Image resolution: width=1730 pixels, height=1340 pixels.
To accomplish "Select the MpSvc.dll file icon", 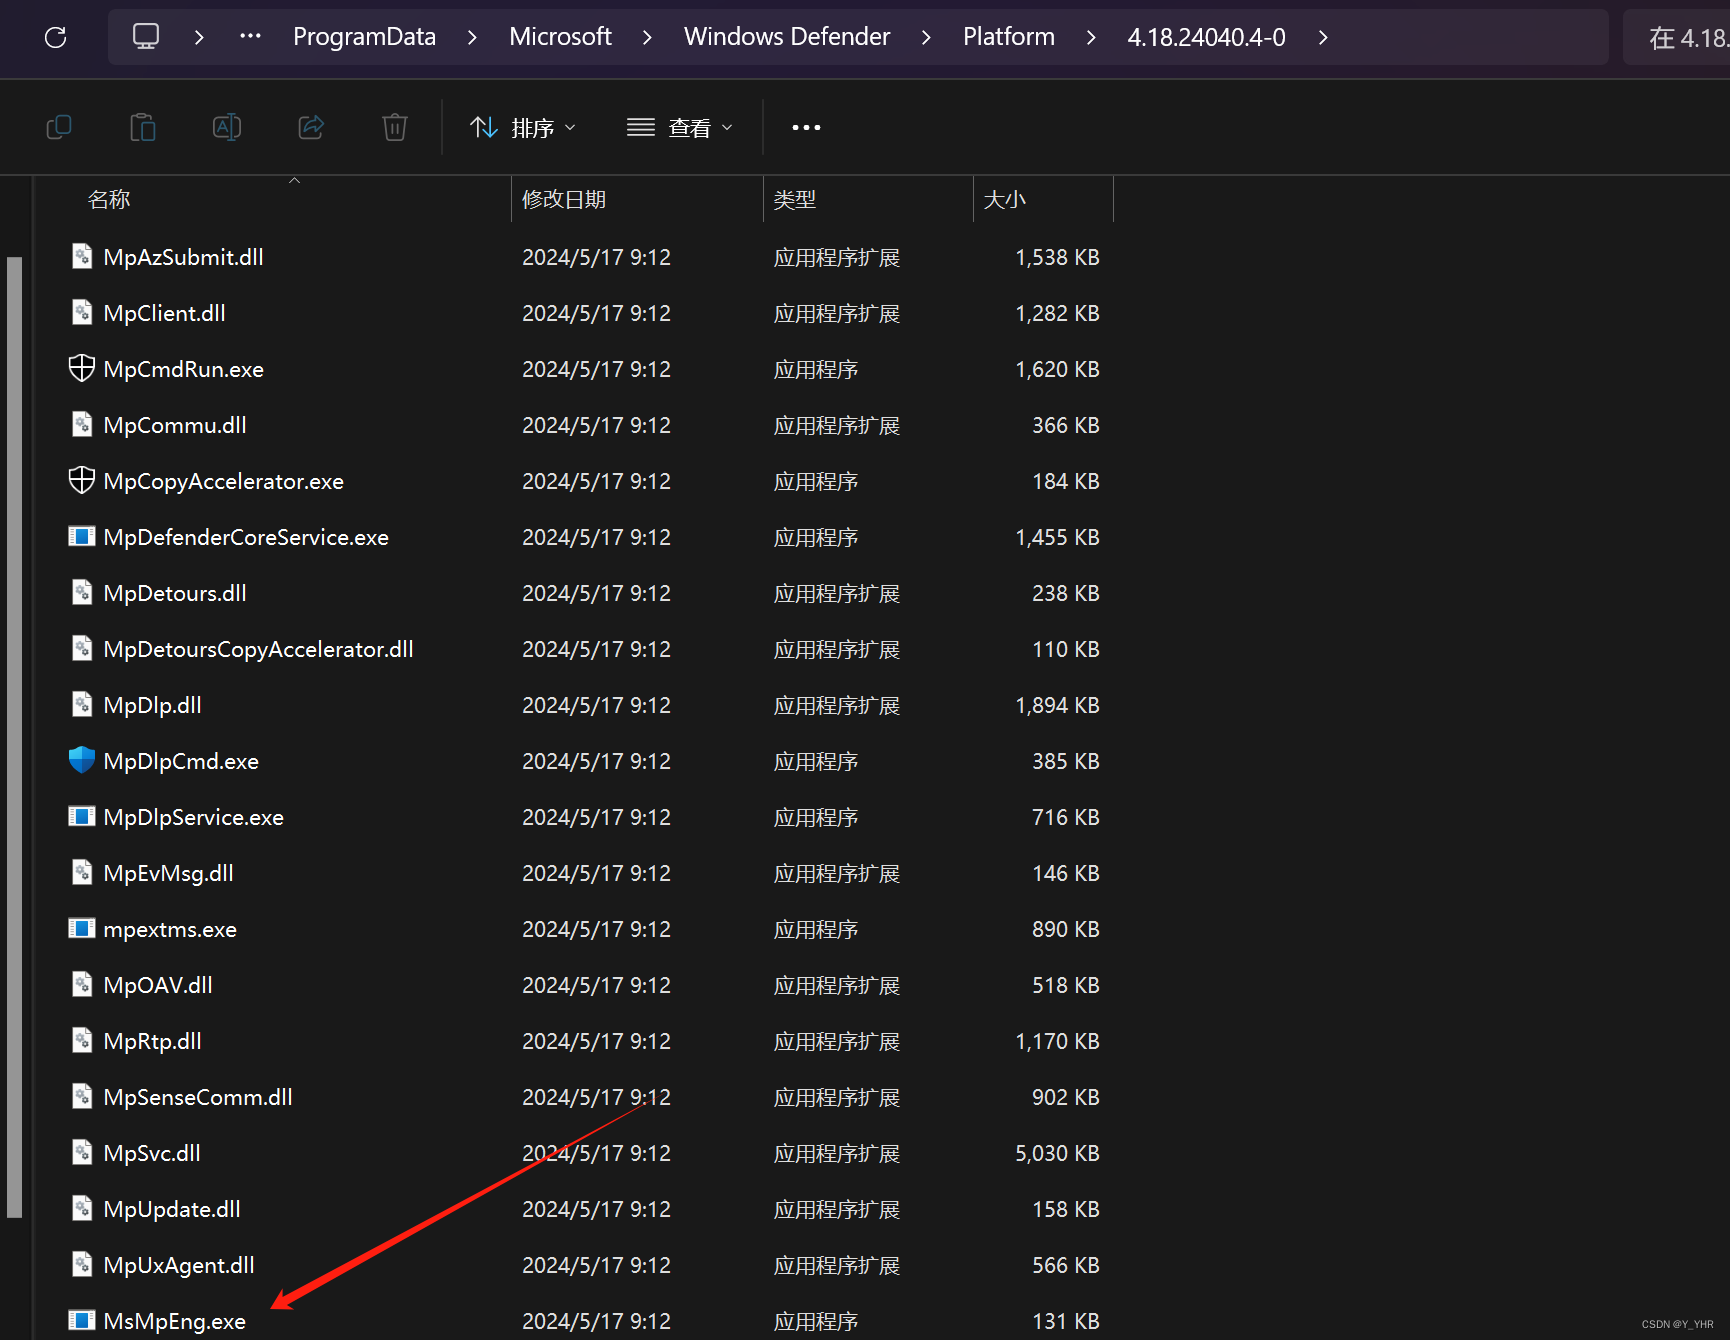I will (x=82, y=1152).
